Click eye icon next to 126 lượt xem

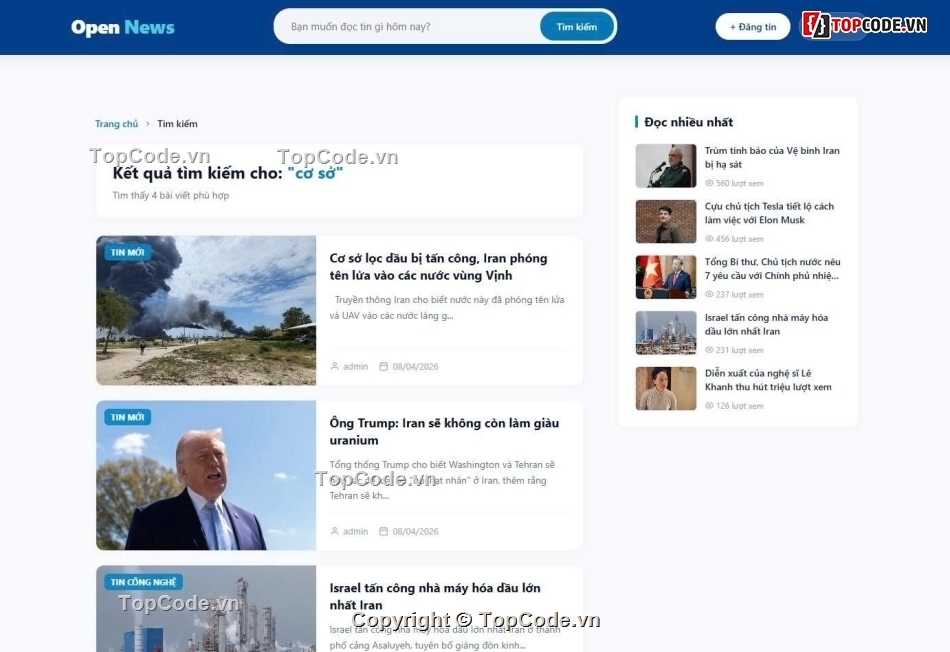pyautogui.click(x=709, y=406)
